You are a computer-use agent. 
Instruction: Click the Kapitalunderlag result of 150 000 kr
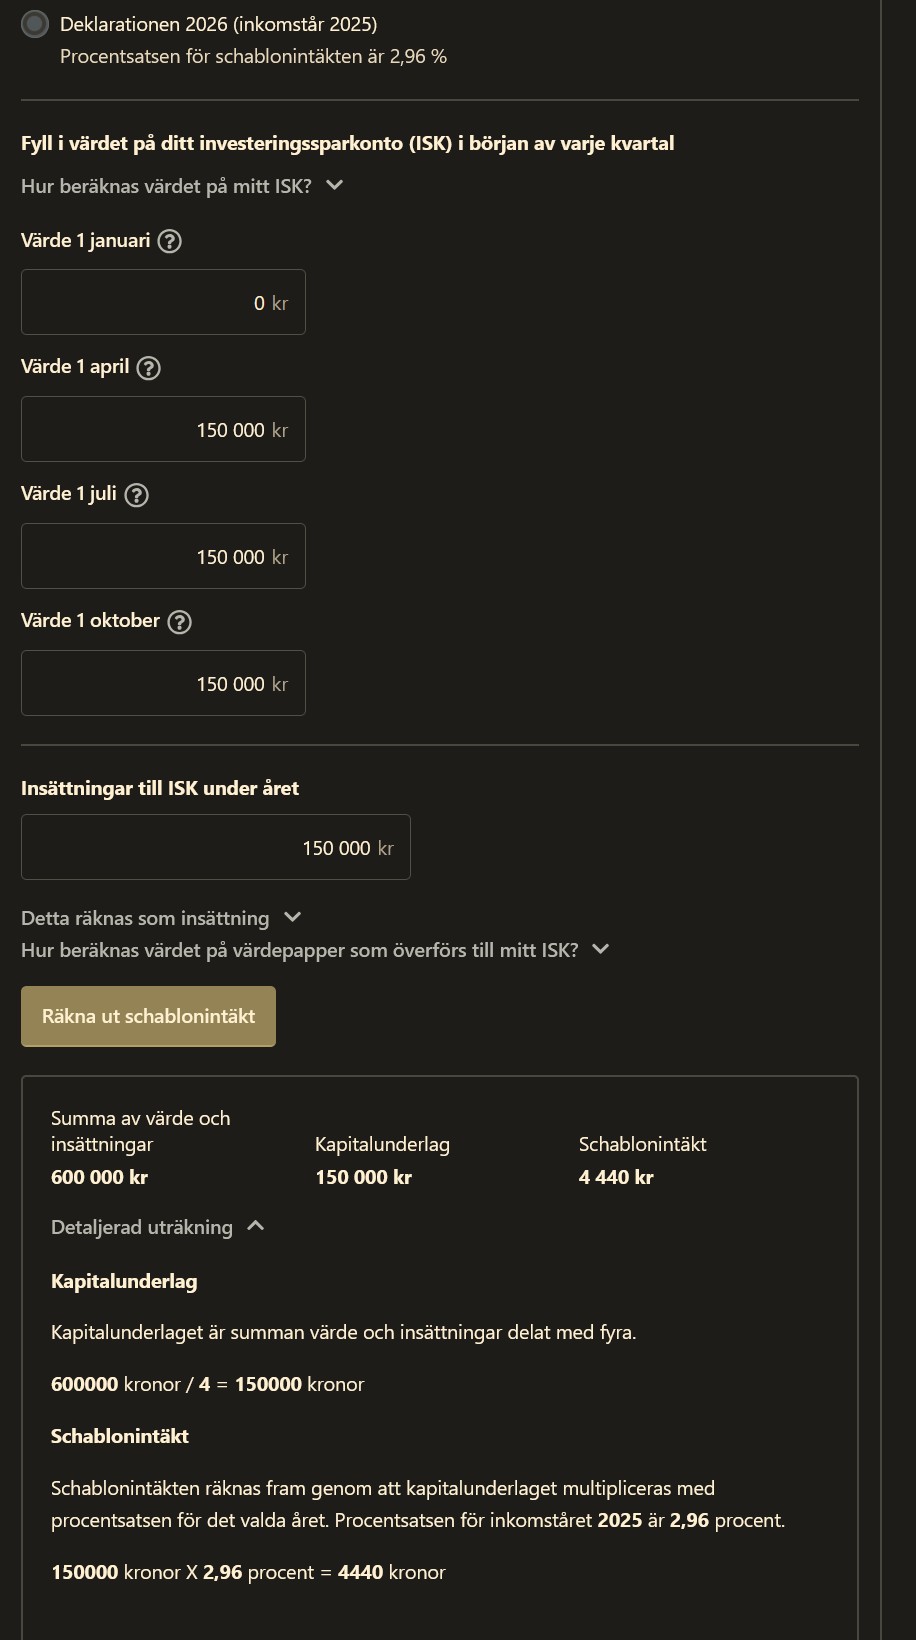coord(363,1177)
